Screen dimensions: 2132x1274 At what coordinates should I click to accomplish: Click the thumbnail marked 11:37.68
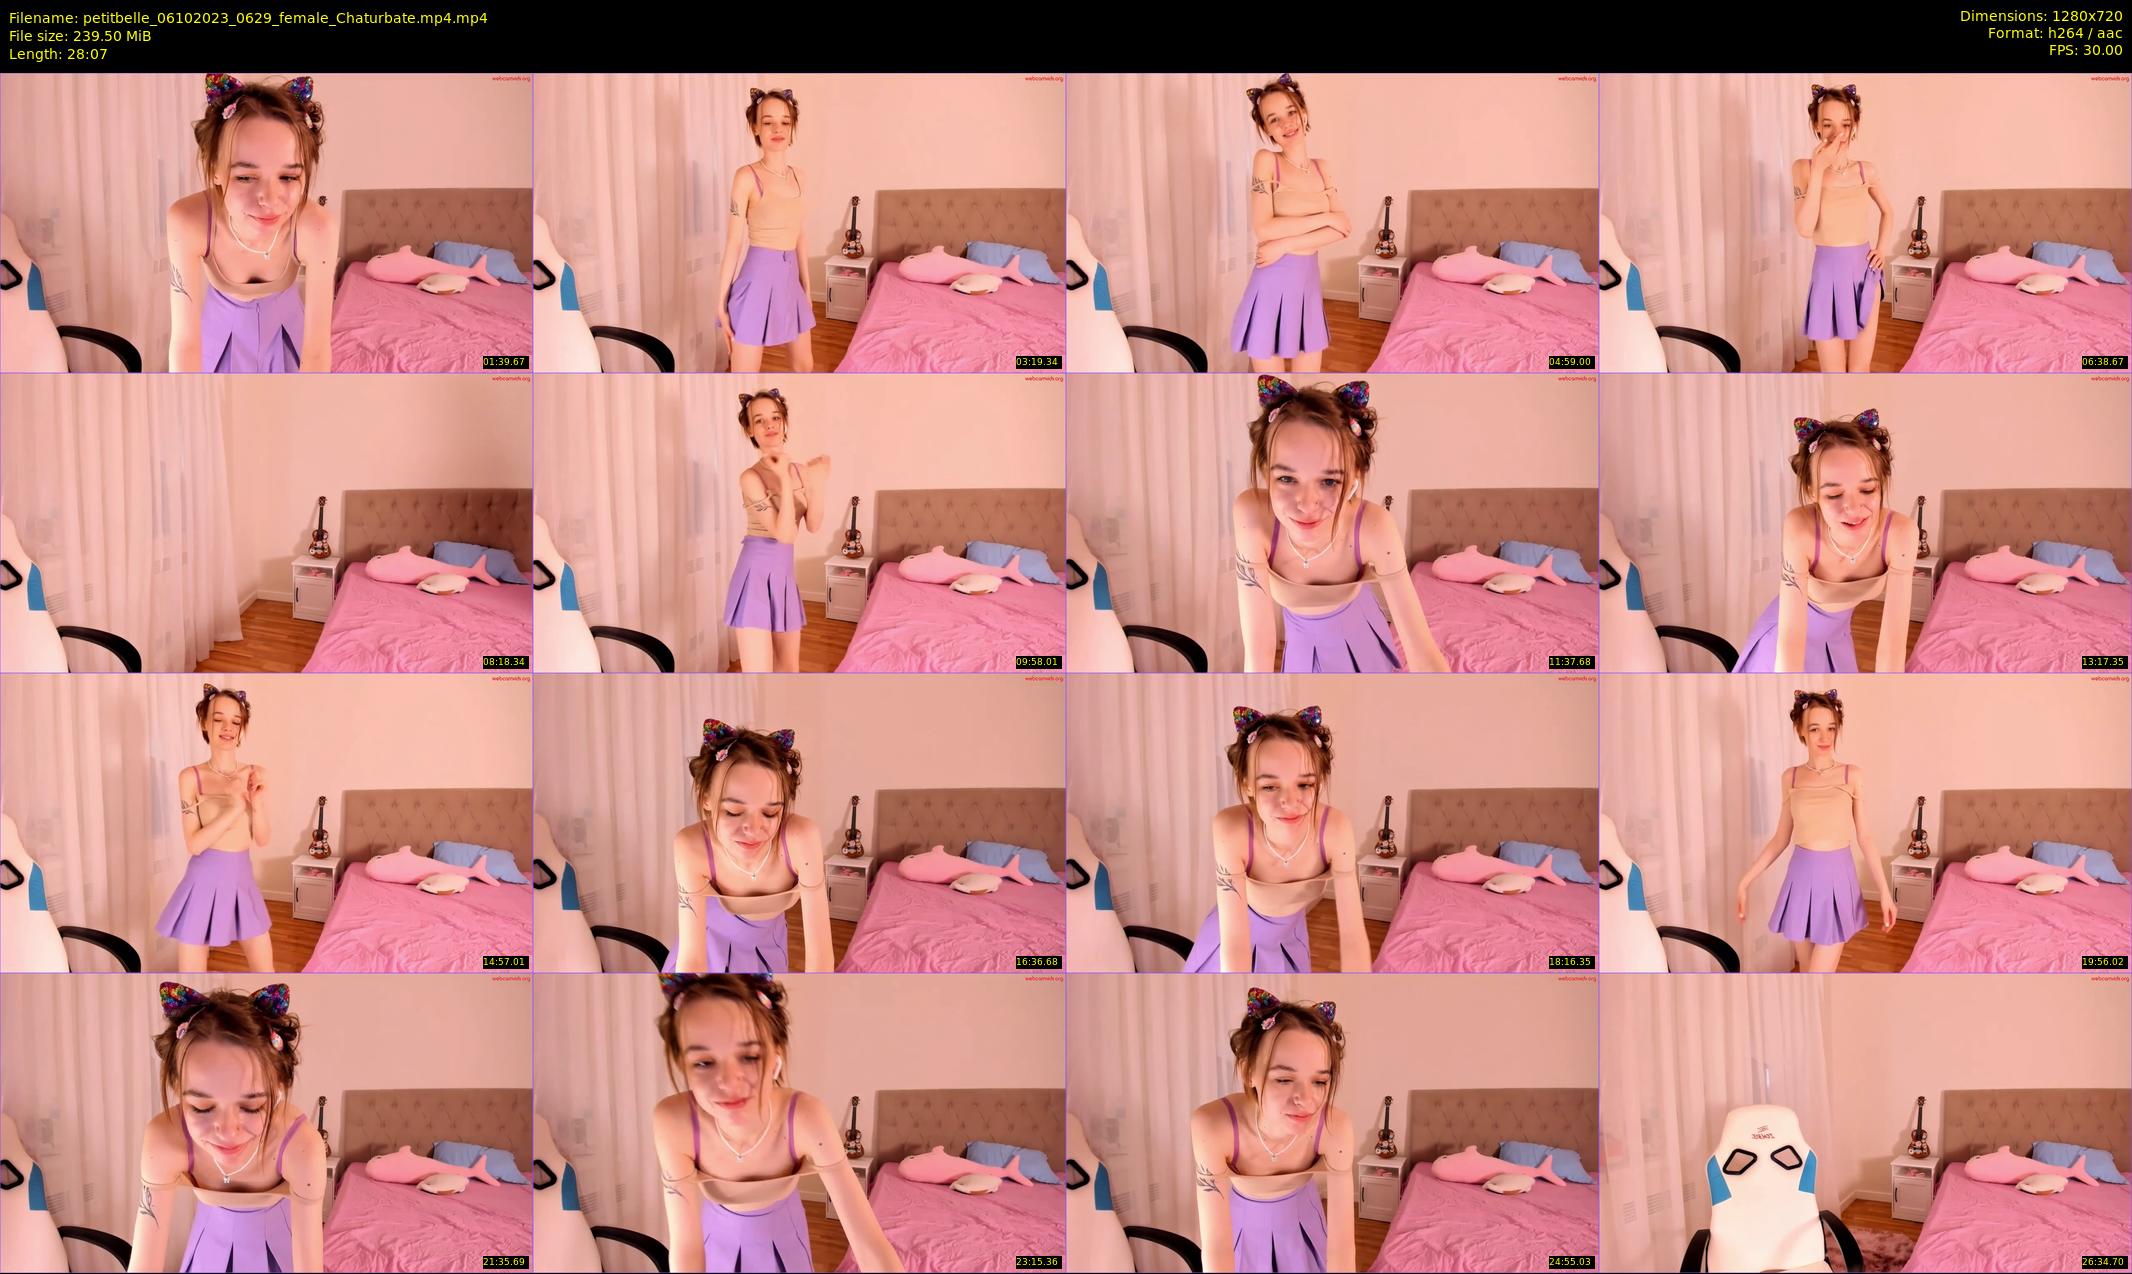1332,522
